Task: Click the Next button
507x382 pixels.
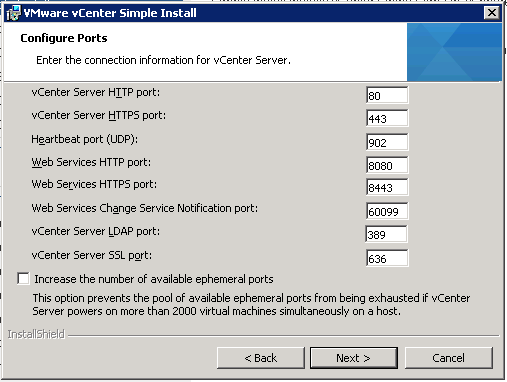Action: click(354, 358)
